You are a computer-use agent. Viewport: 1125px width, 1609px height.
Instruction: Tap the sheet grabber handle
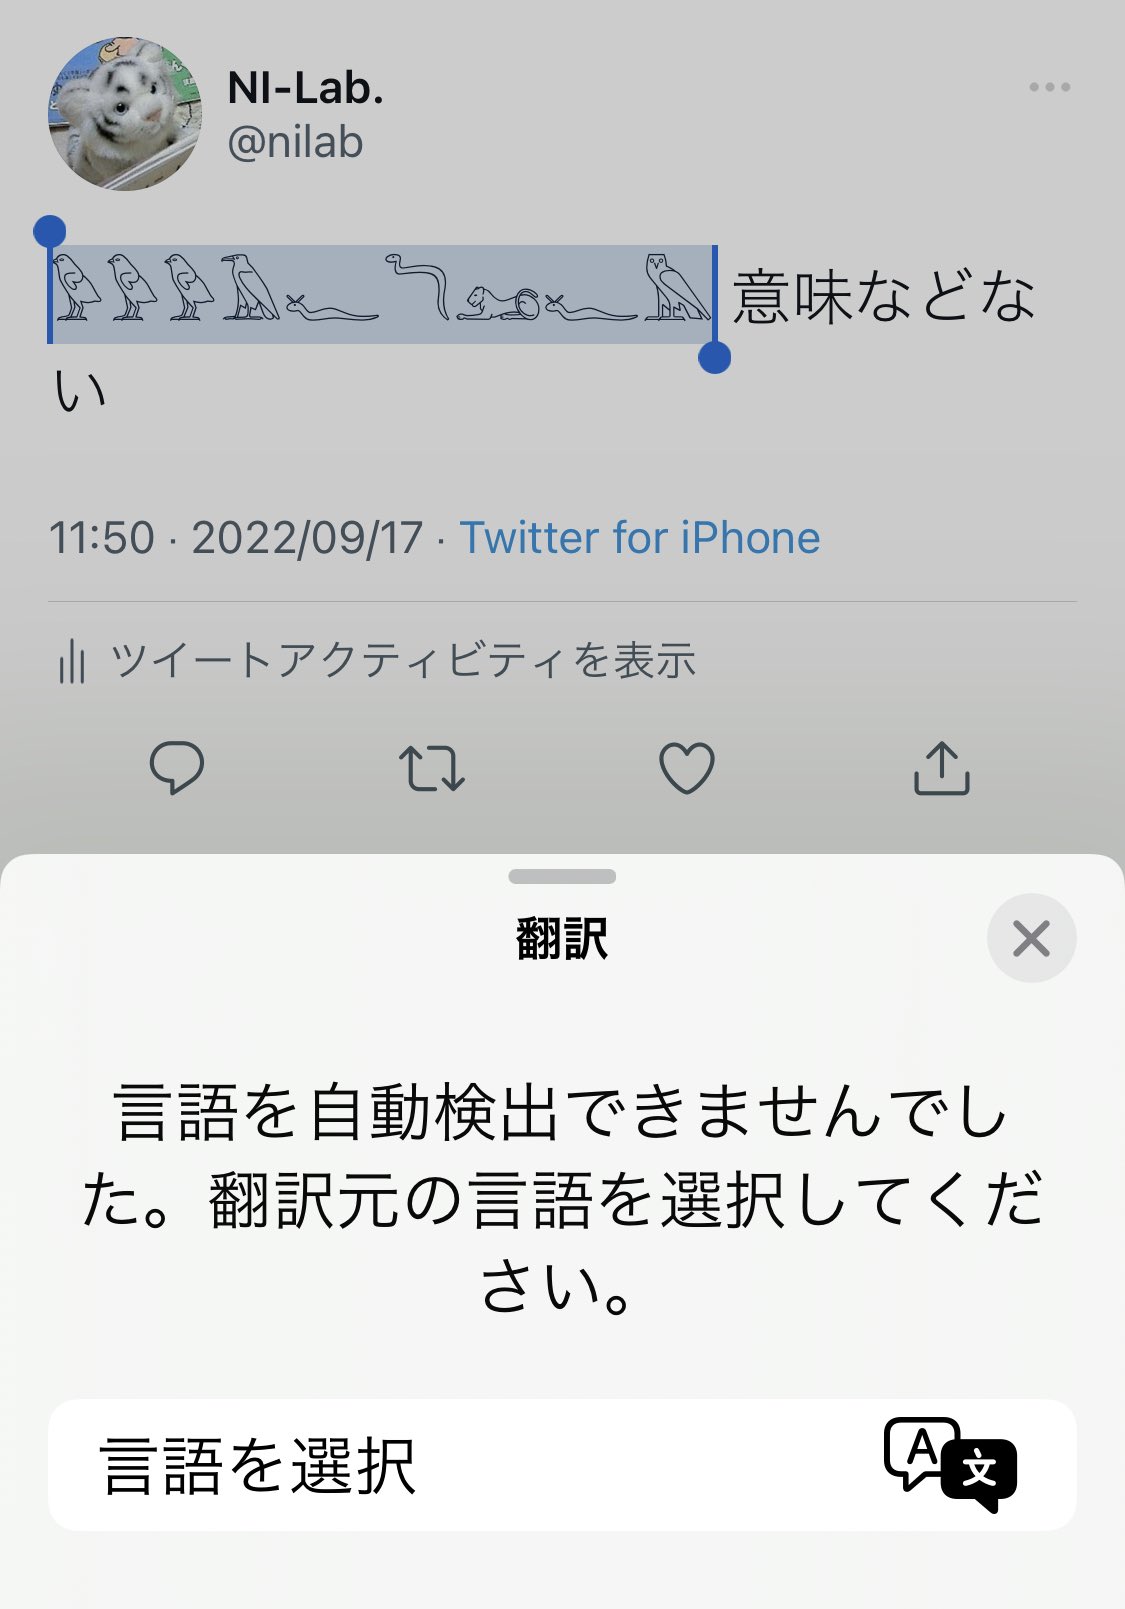coord(562,877)
